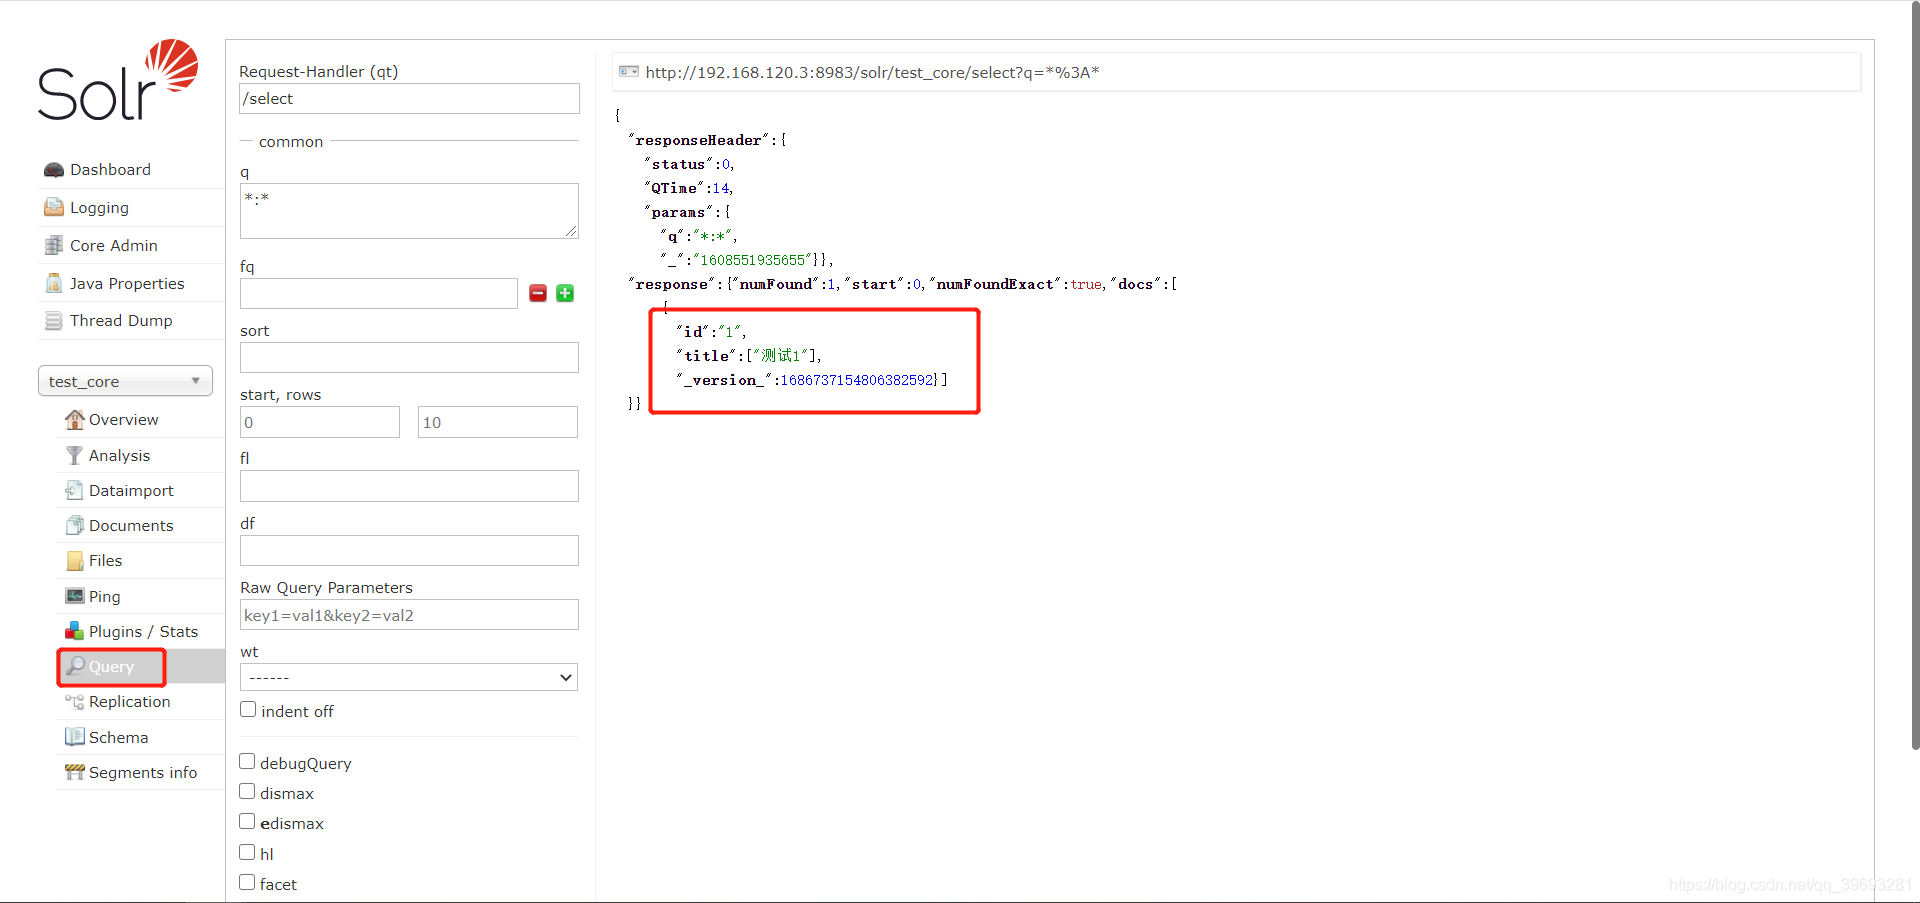Click the Analysis funnel icon
1920x903 pixels.
coord(74,455)
